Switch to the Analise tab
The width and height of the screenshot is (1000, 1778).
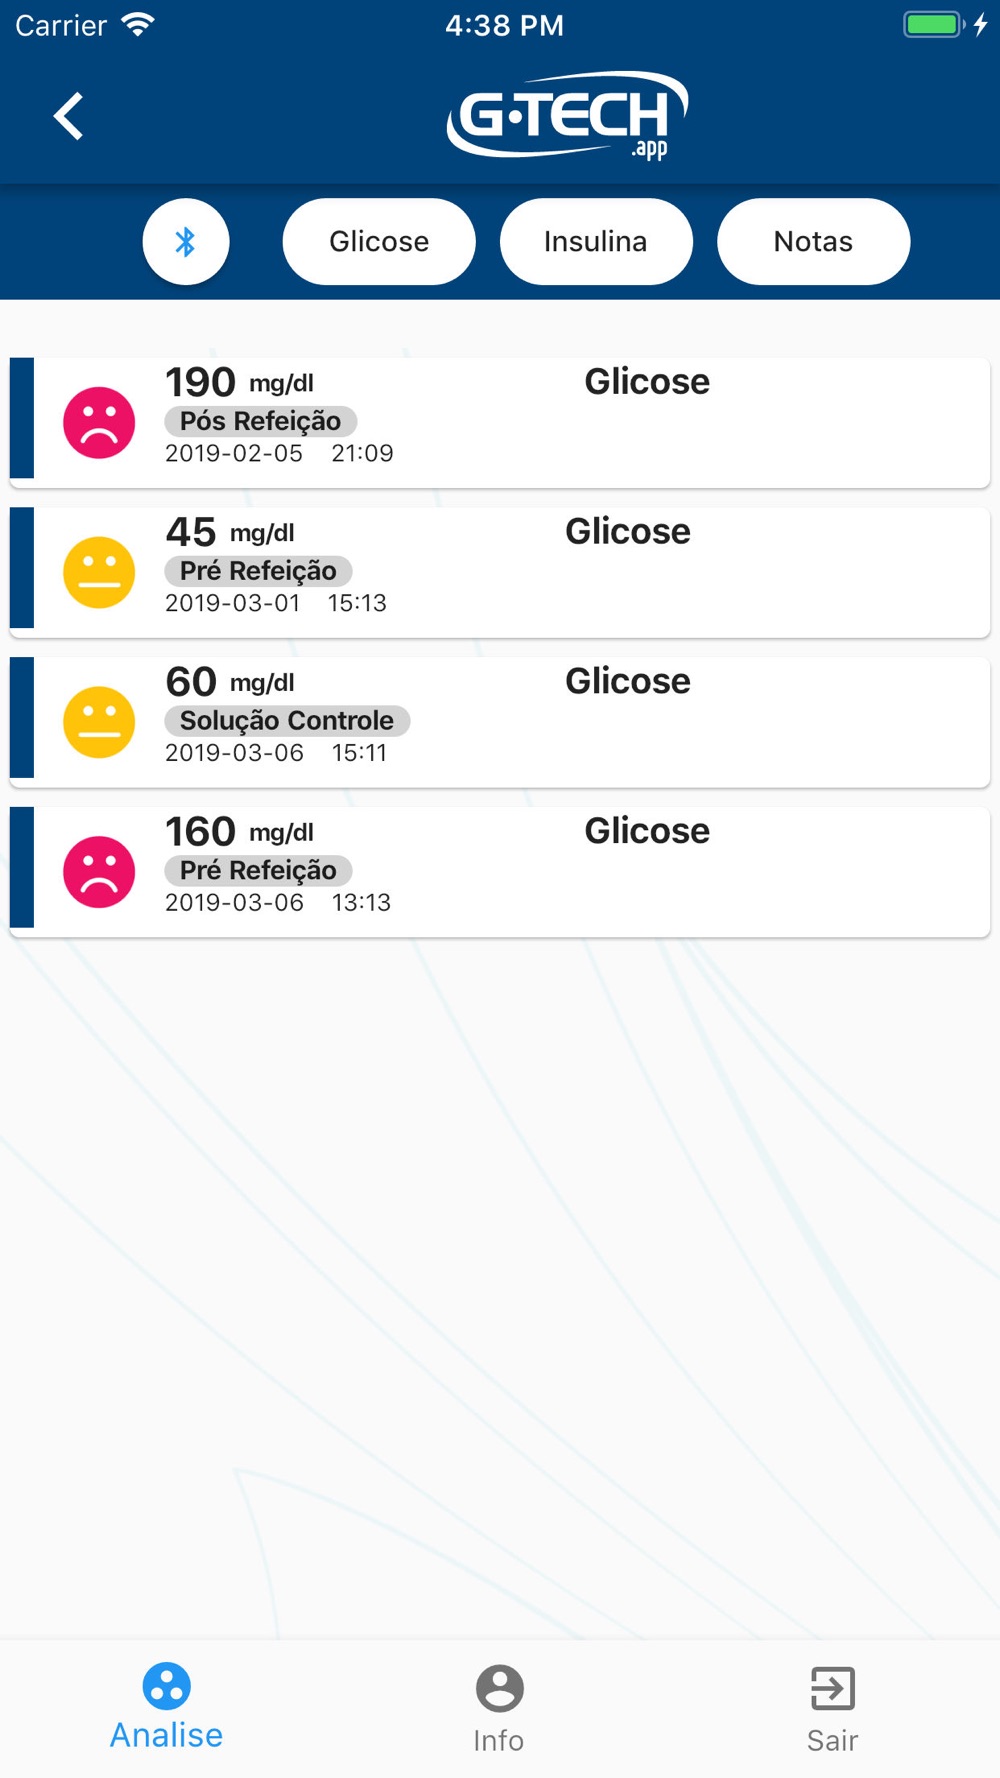click(x=166, y=1708)
